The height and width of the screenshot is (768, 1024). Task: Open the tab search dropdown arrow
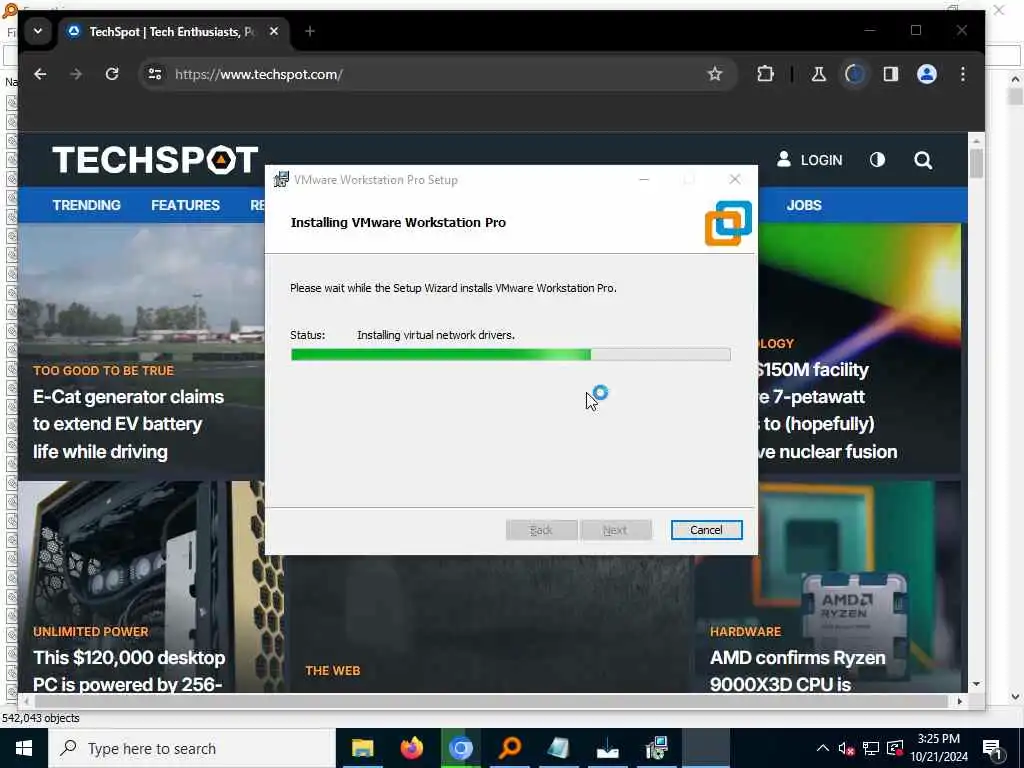38,31
